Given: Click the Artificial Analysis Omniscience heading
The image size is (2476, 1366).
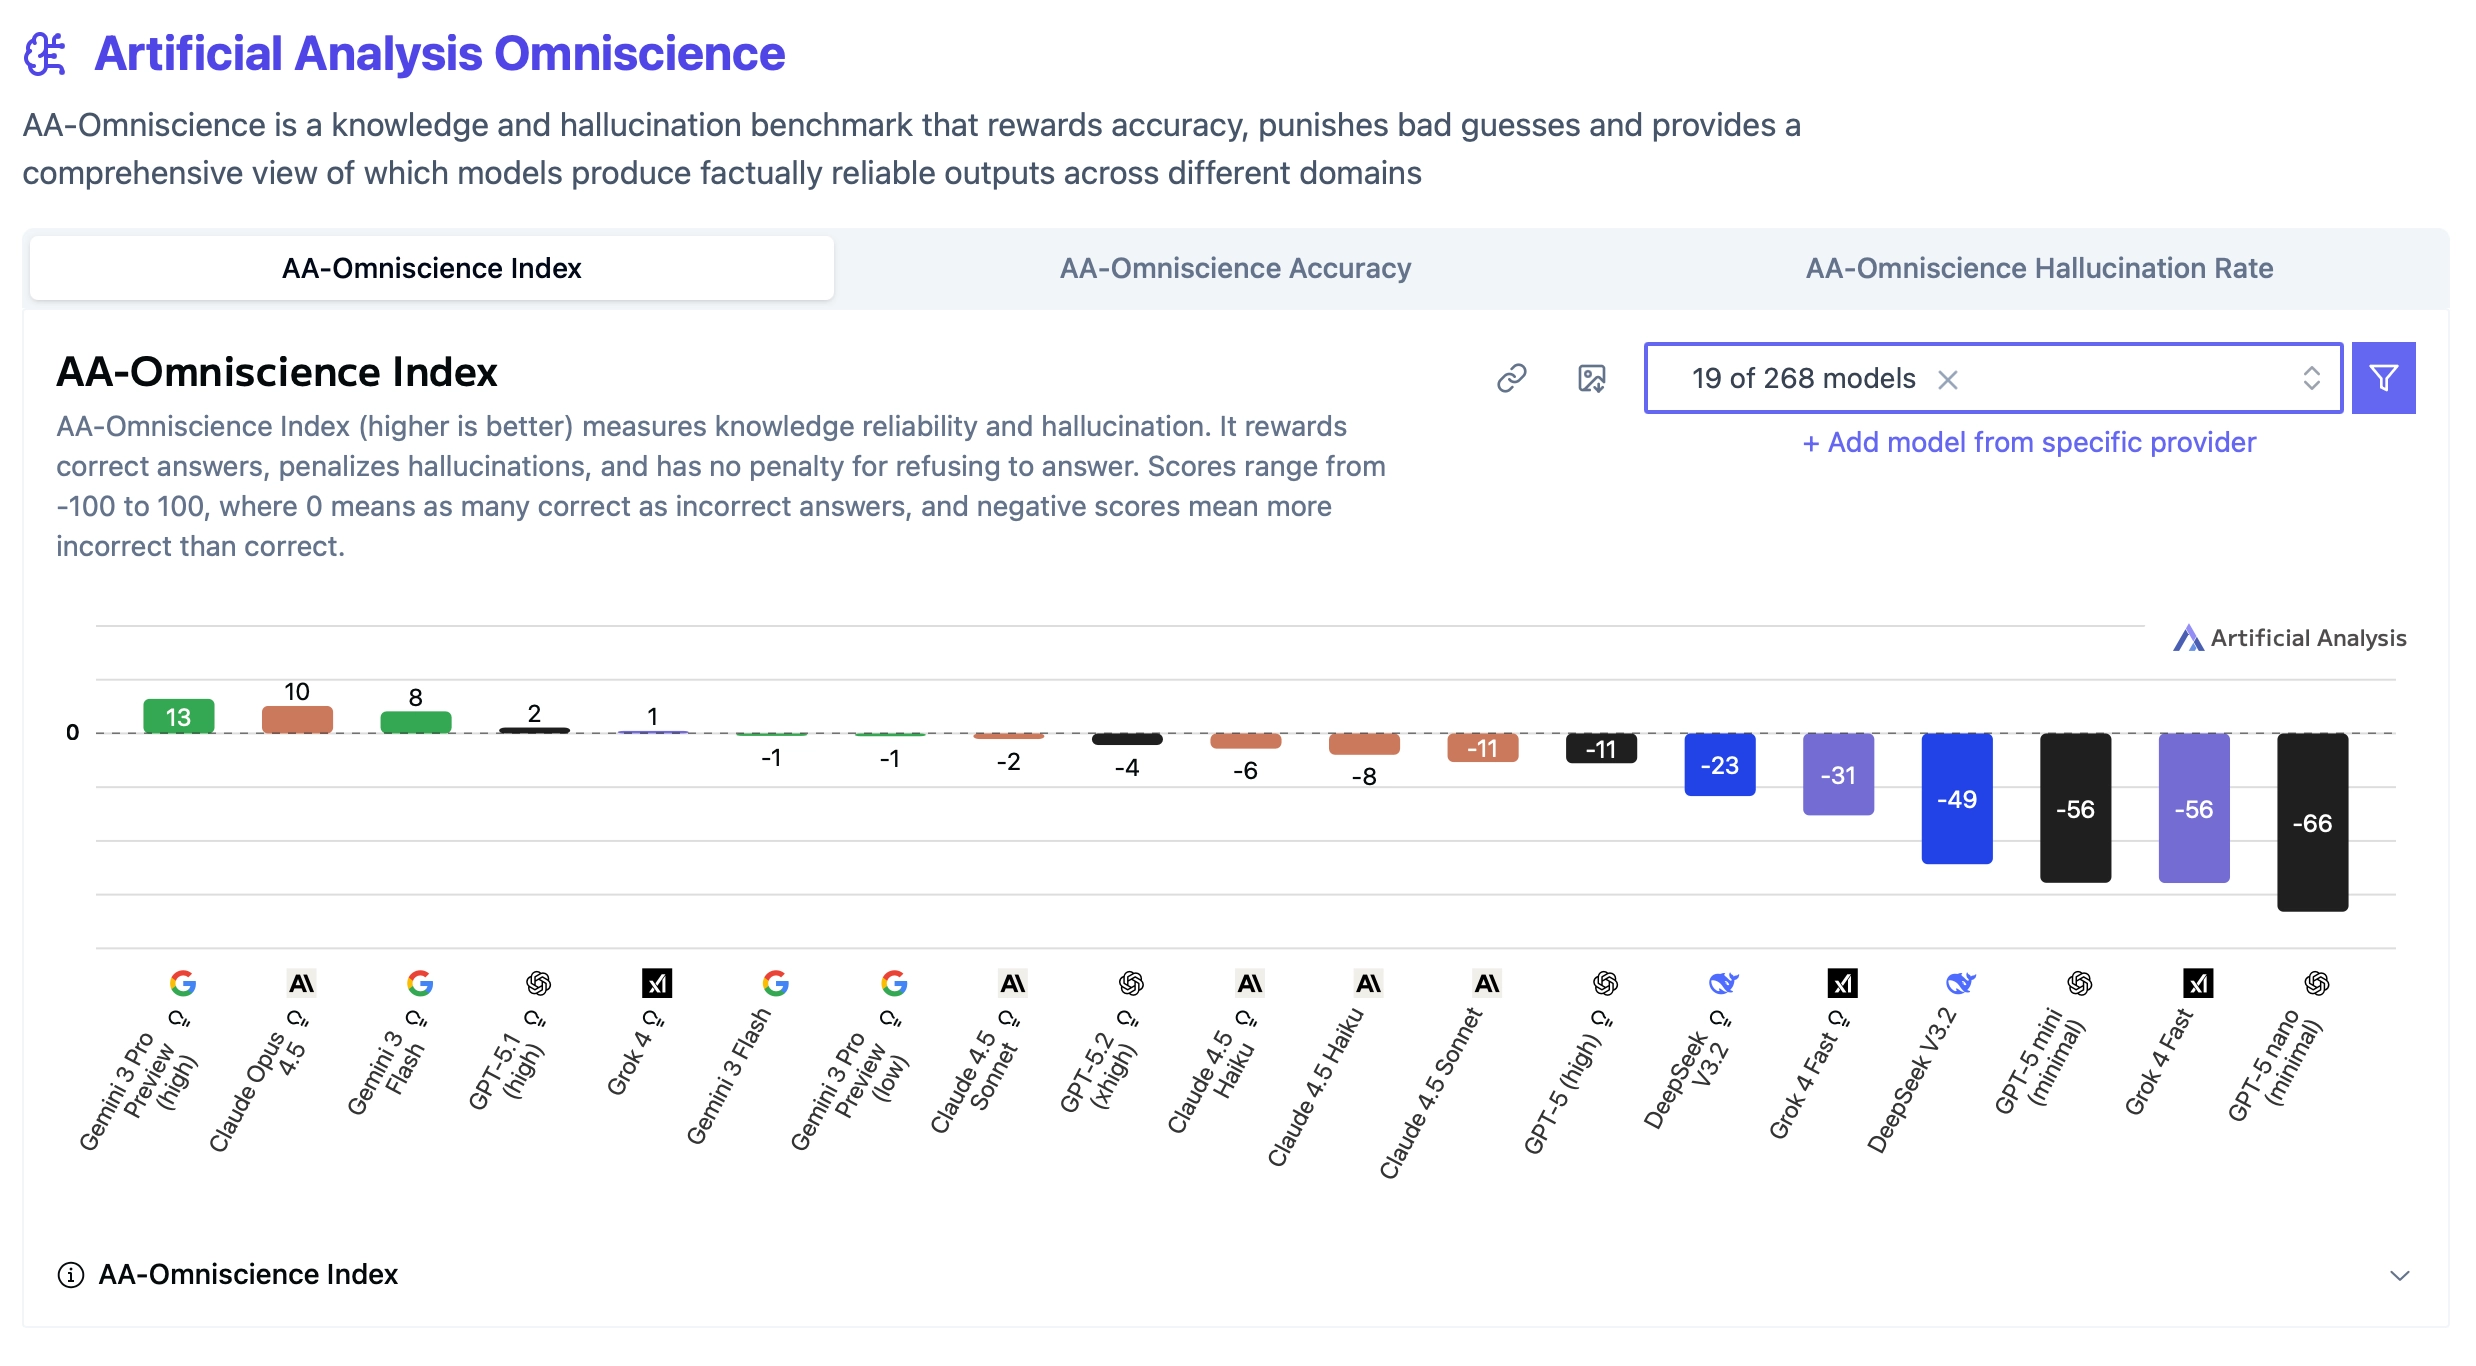Looking at the screenshot, I should 439,54.
